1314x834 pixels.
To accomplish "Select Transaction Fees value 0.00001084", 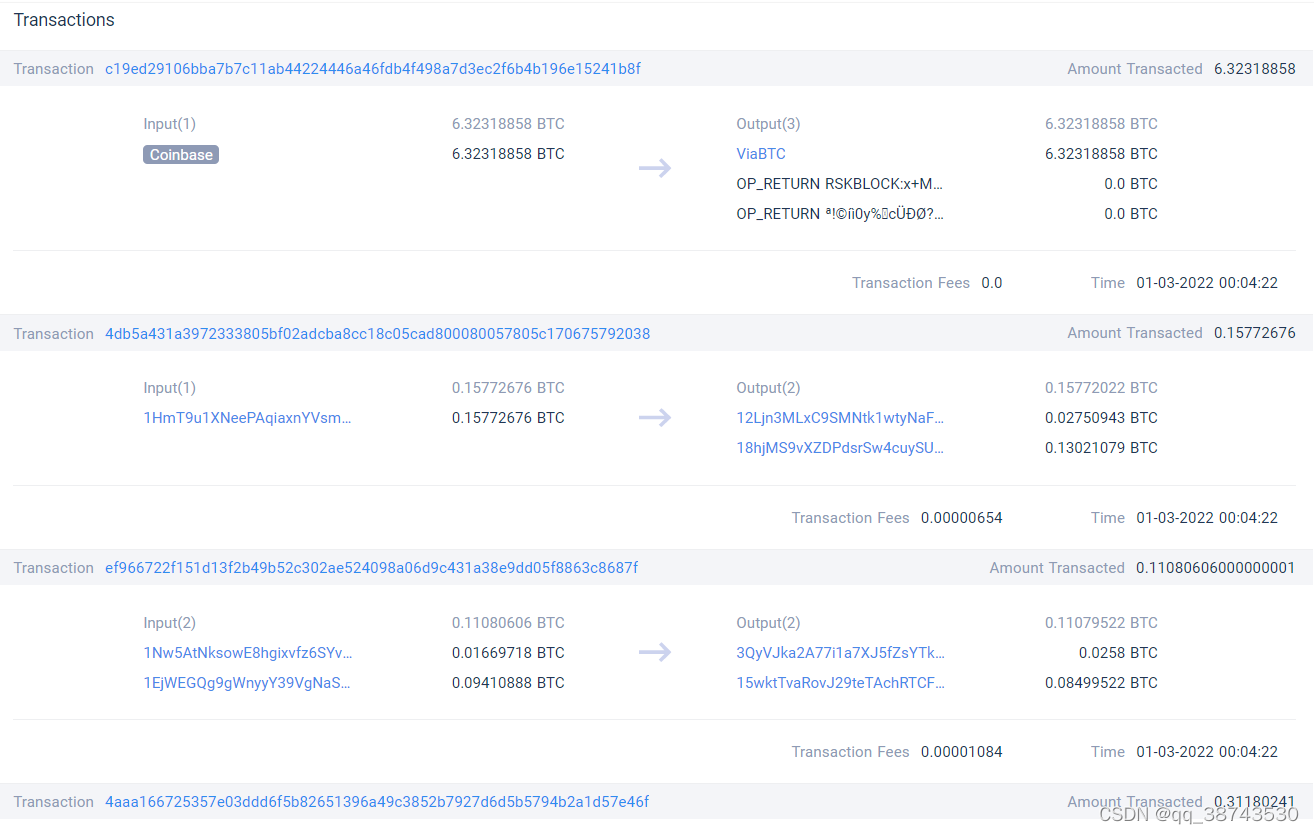I will pos(962,752).
